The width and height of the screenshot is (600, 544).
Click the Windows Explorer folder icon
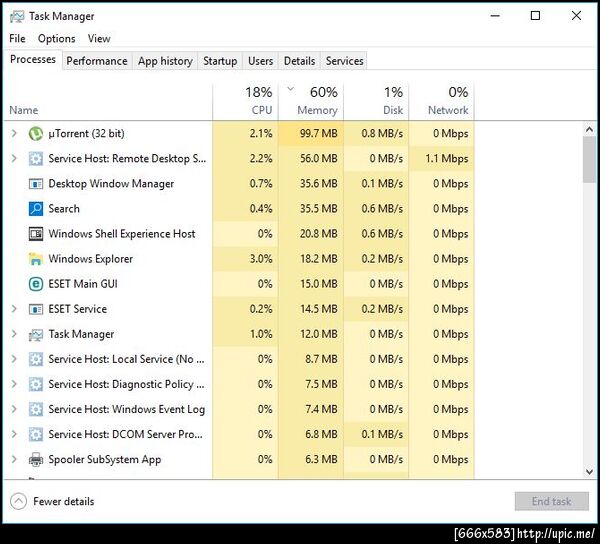[36, 259]
